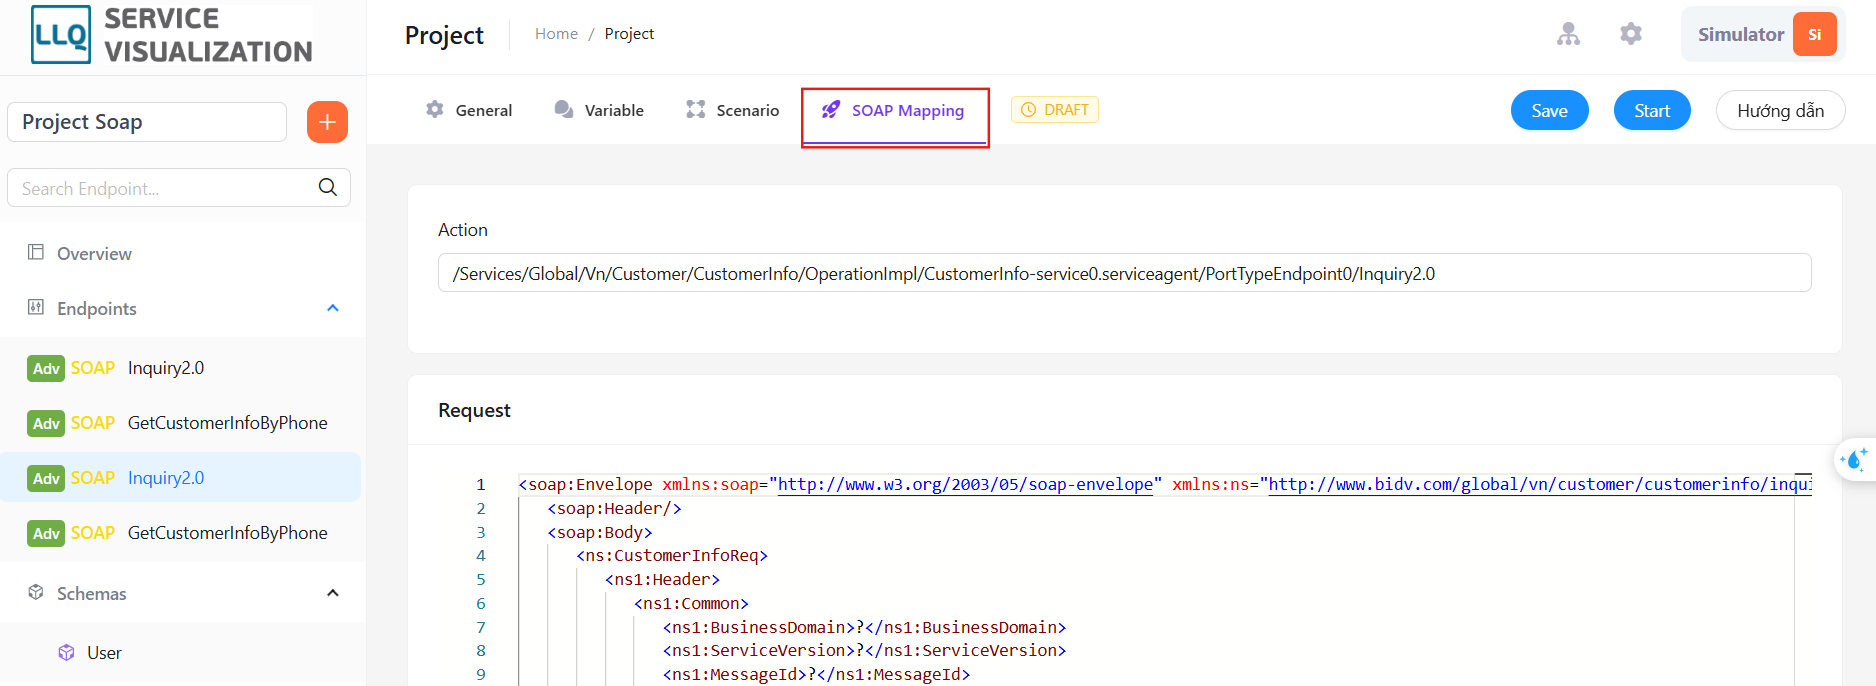
Task: Open GetCustomerInfoByPhone endpoint below highlighted Inquiry2.0
Action: click(180, 533)
